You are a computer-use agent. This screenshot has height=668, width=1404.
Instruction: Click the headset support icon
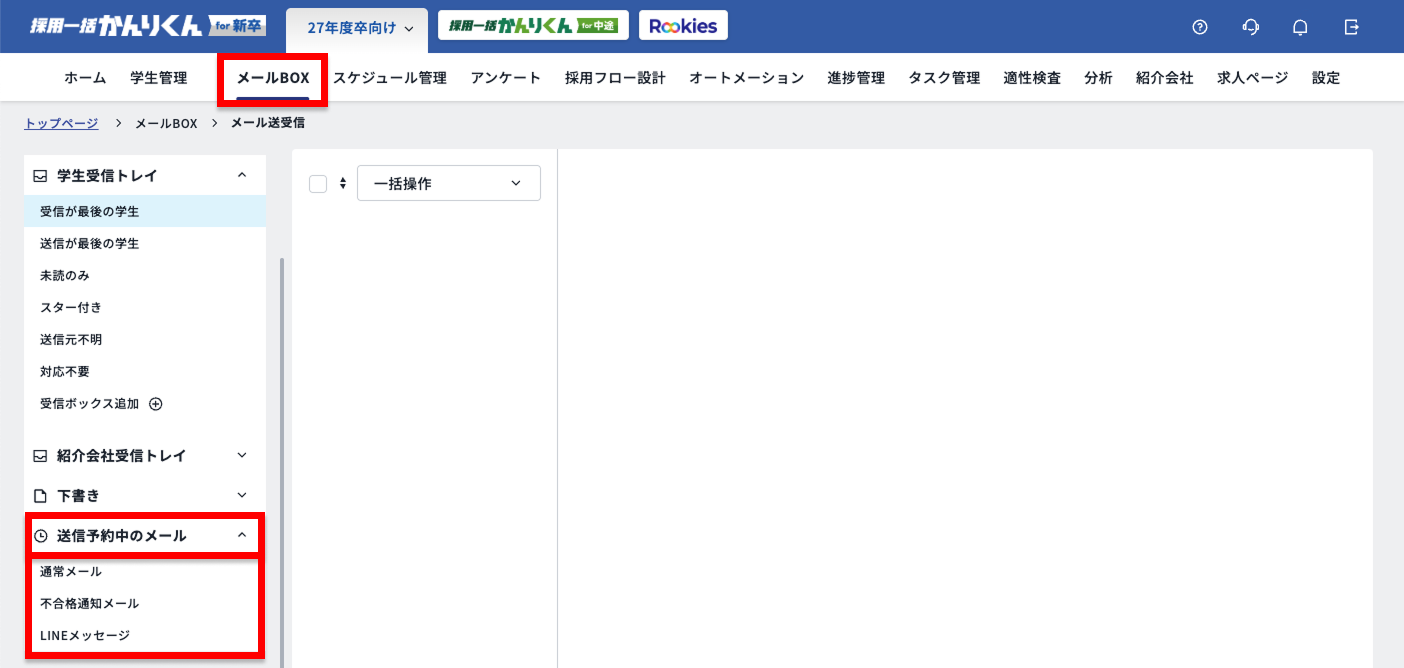click(x=1250, y=27)
